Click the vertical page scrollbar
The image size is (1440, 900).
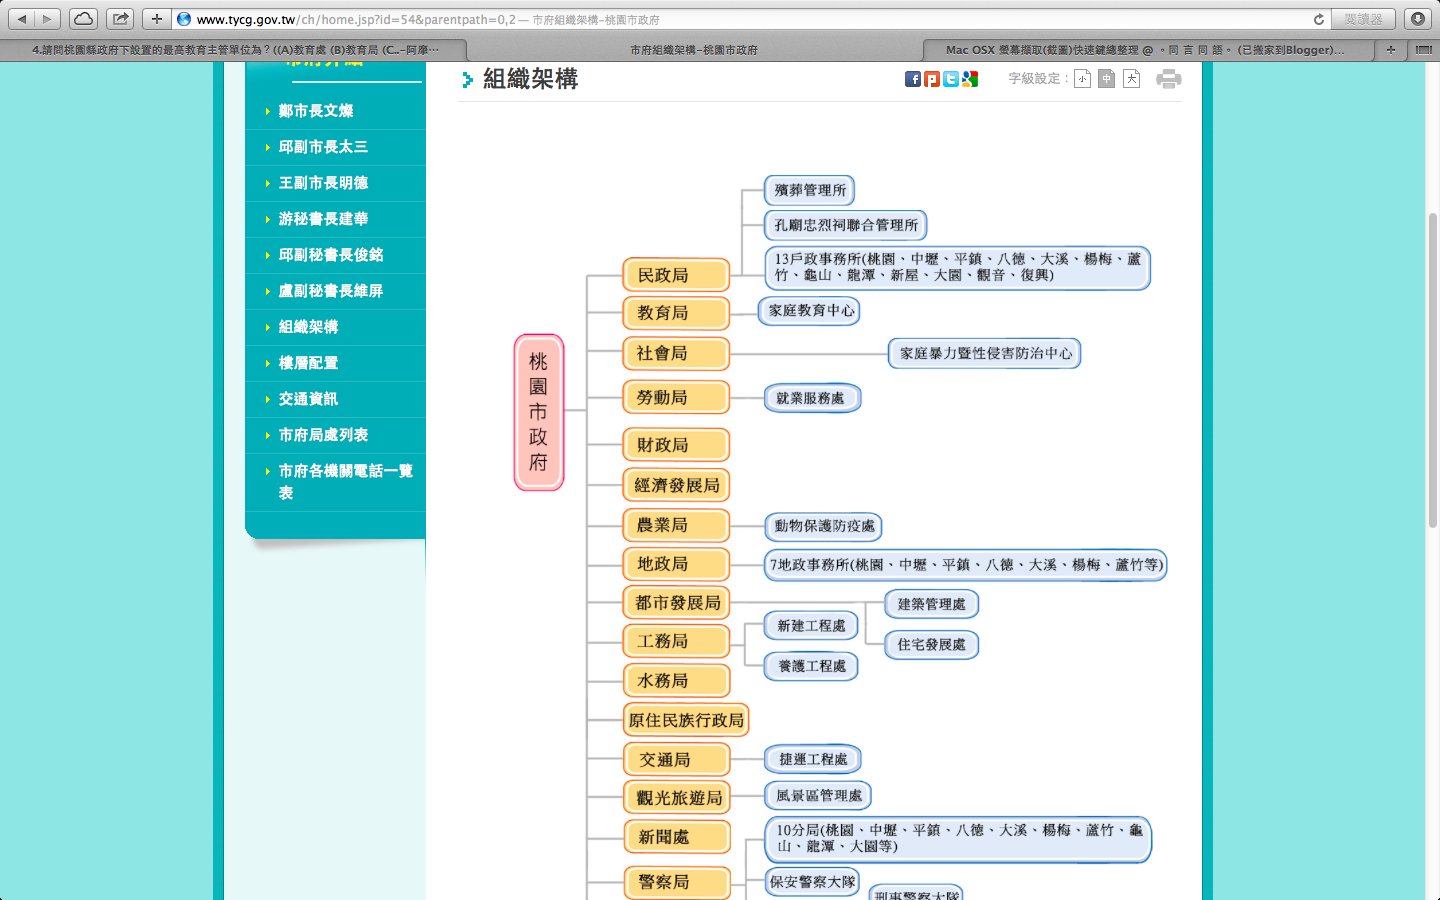click(x=1432, y=370)
